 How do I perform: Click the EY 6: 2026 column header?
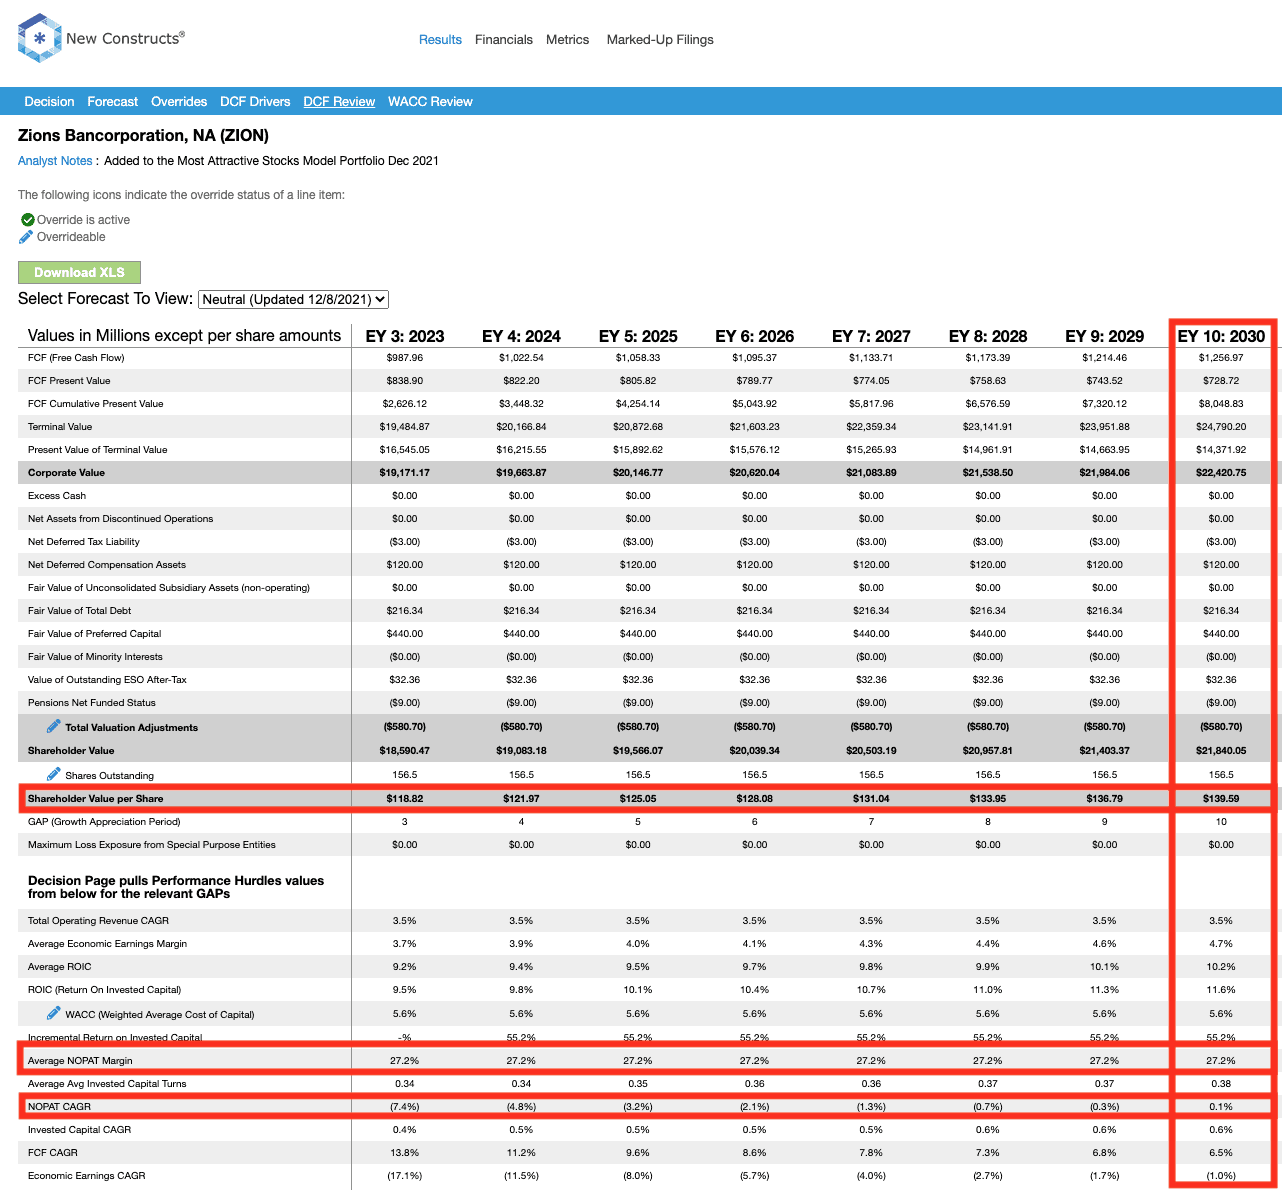click(x=755, y=336)
